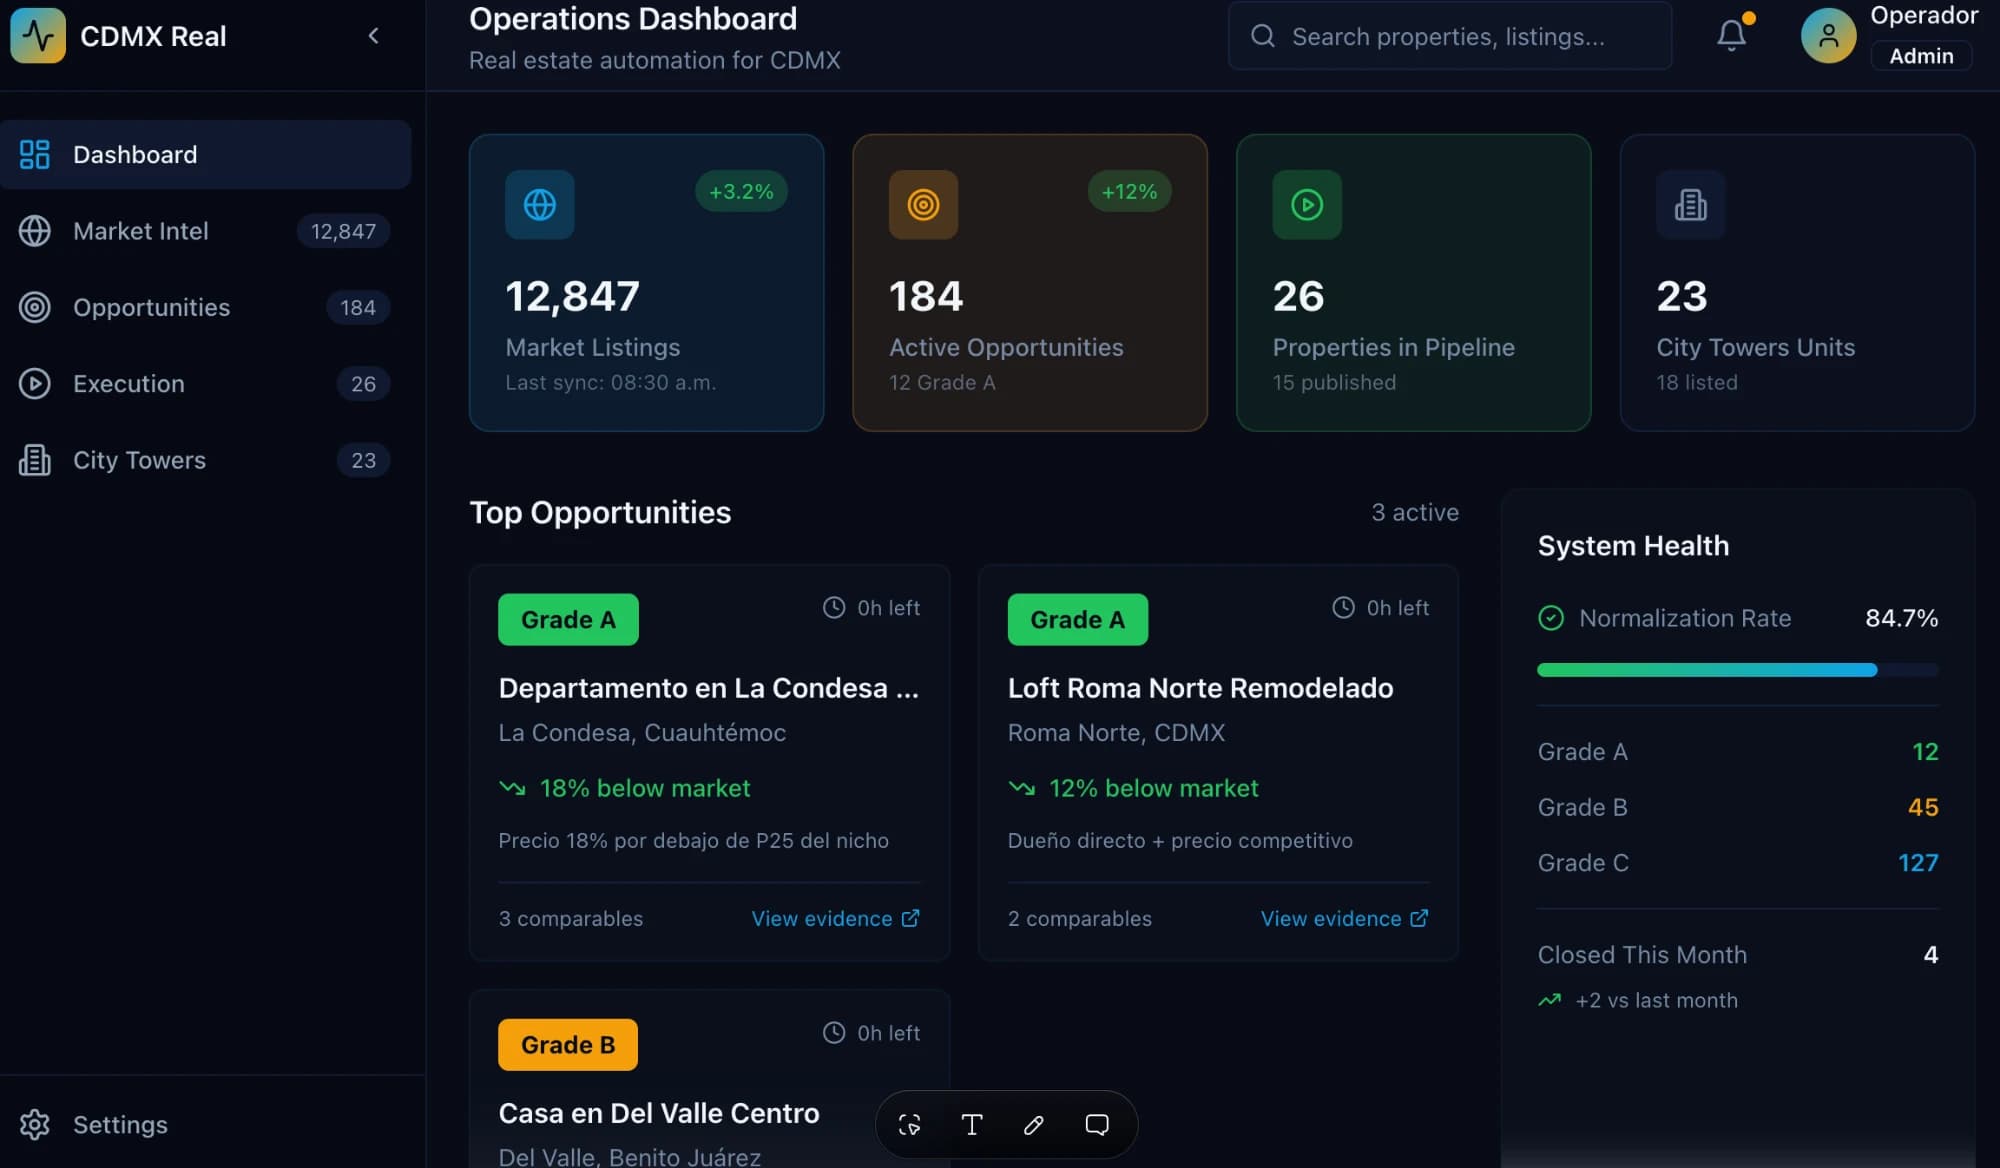
Task: Click the Normalization Rate check icon
Action: [x=1550, y=618]
